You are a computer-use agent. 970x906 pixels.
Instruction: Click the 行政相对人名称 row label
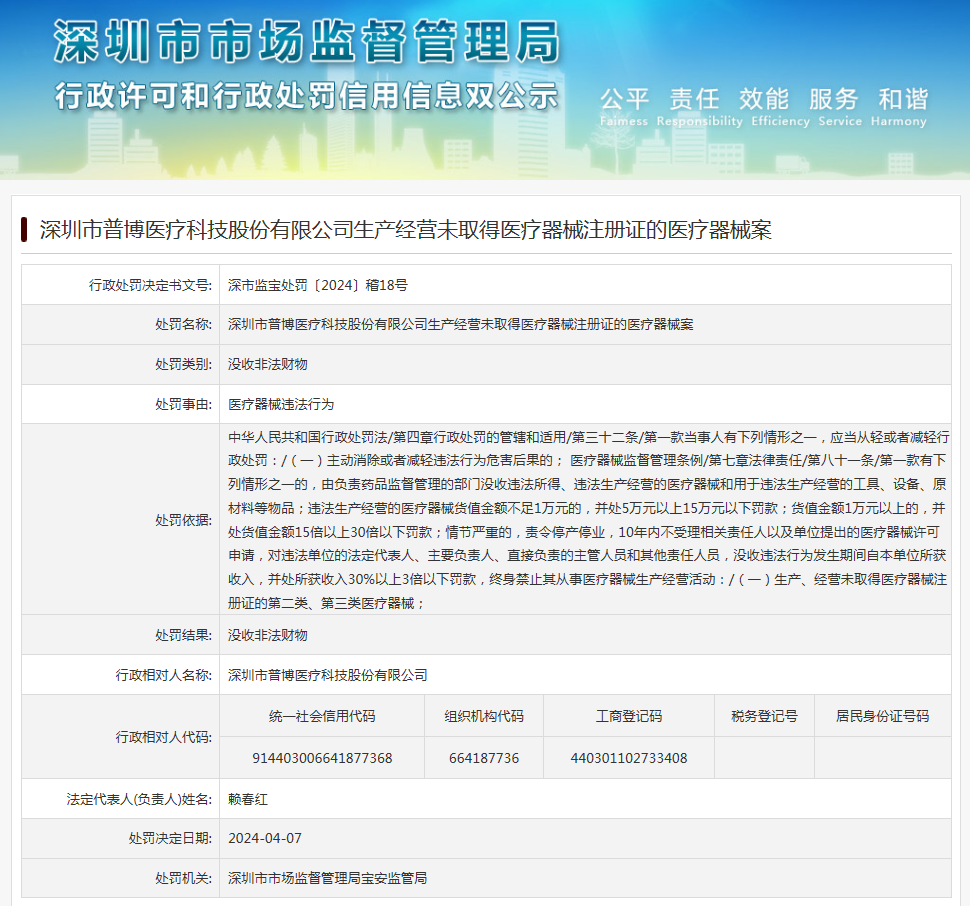click(164, 675)
